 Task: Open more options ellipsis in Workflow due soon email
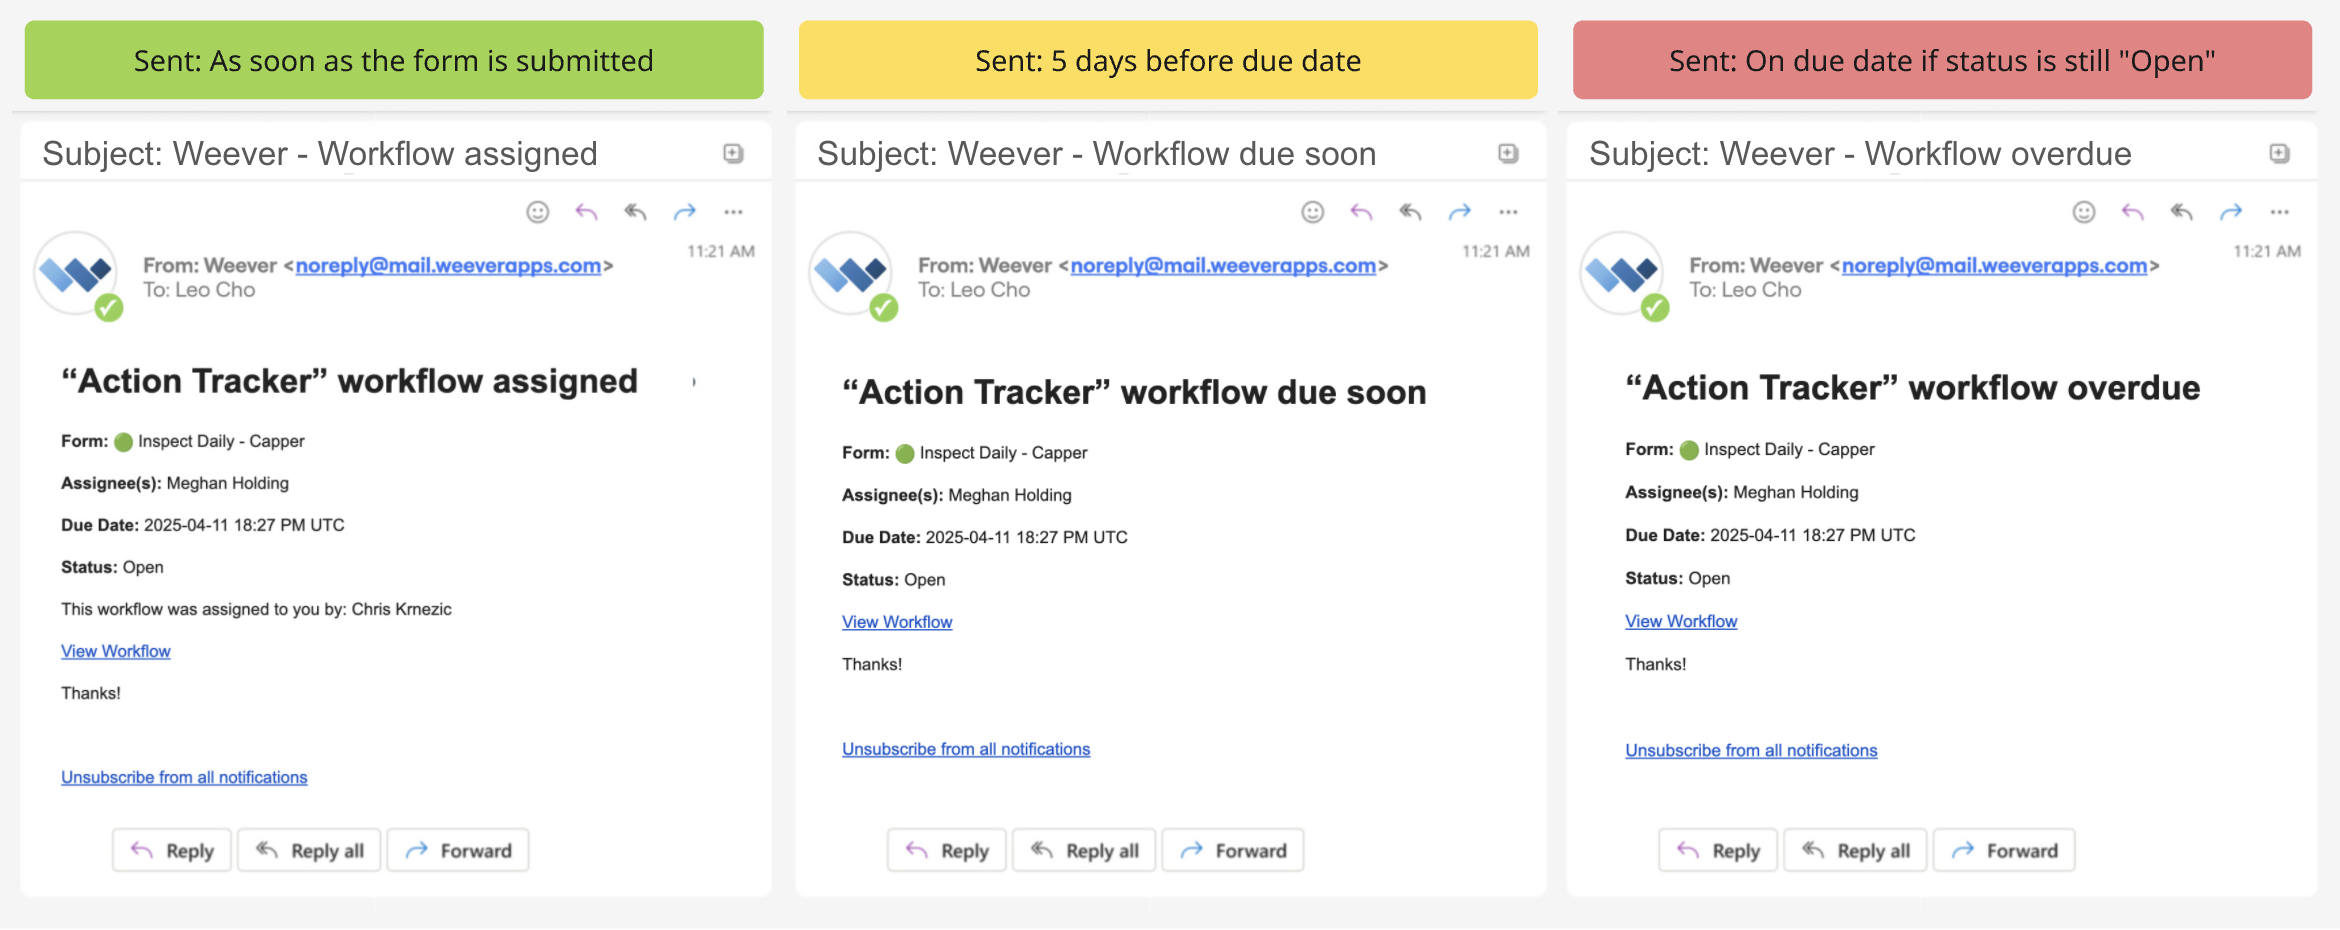point(1508,212)
